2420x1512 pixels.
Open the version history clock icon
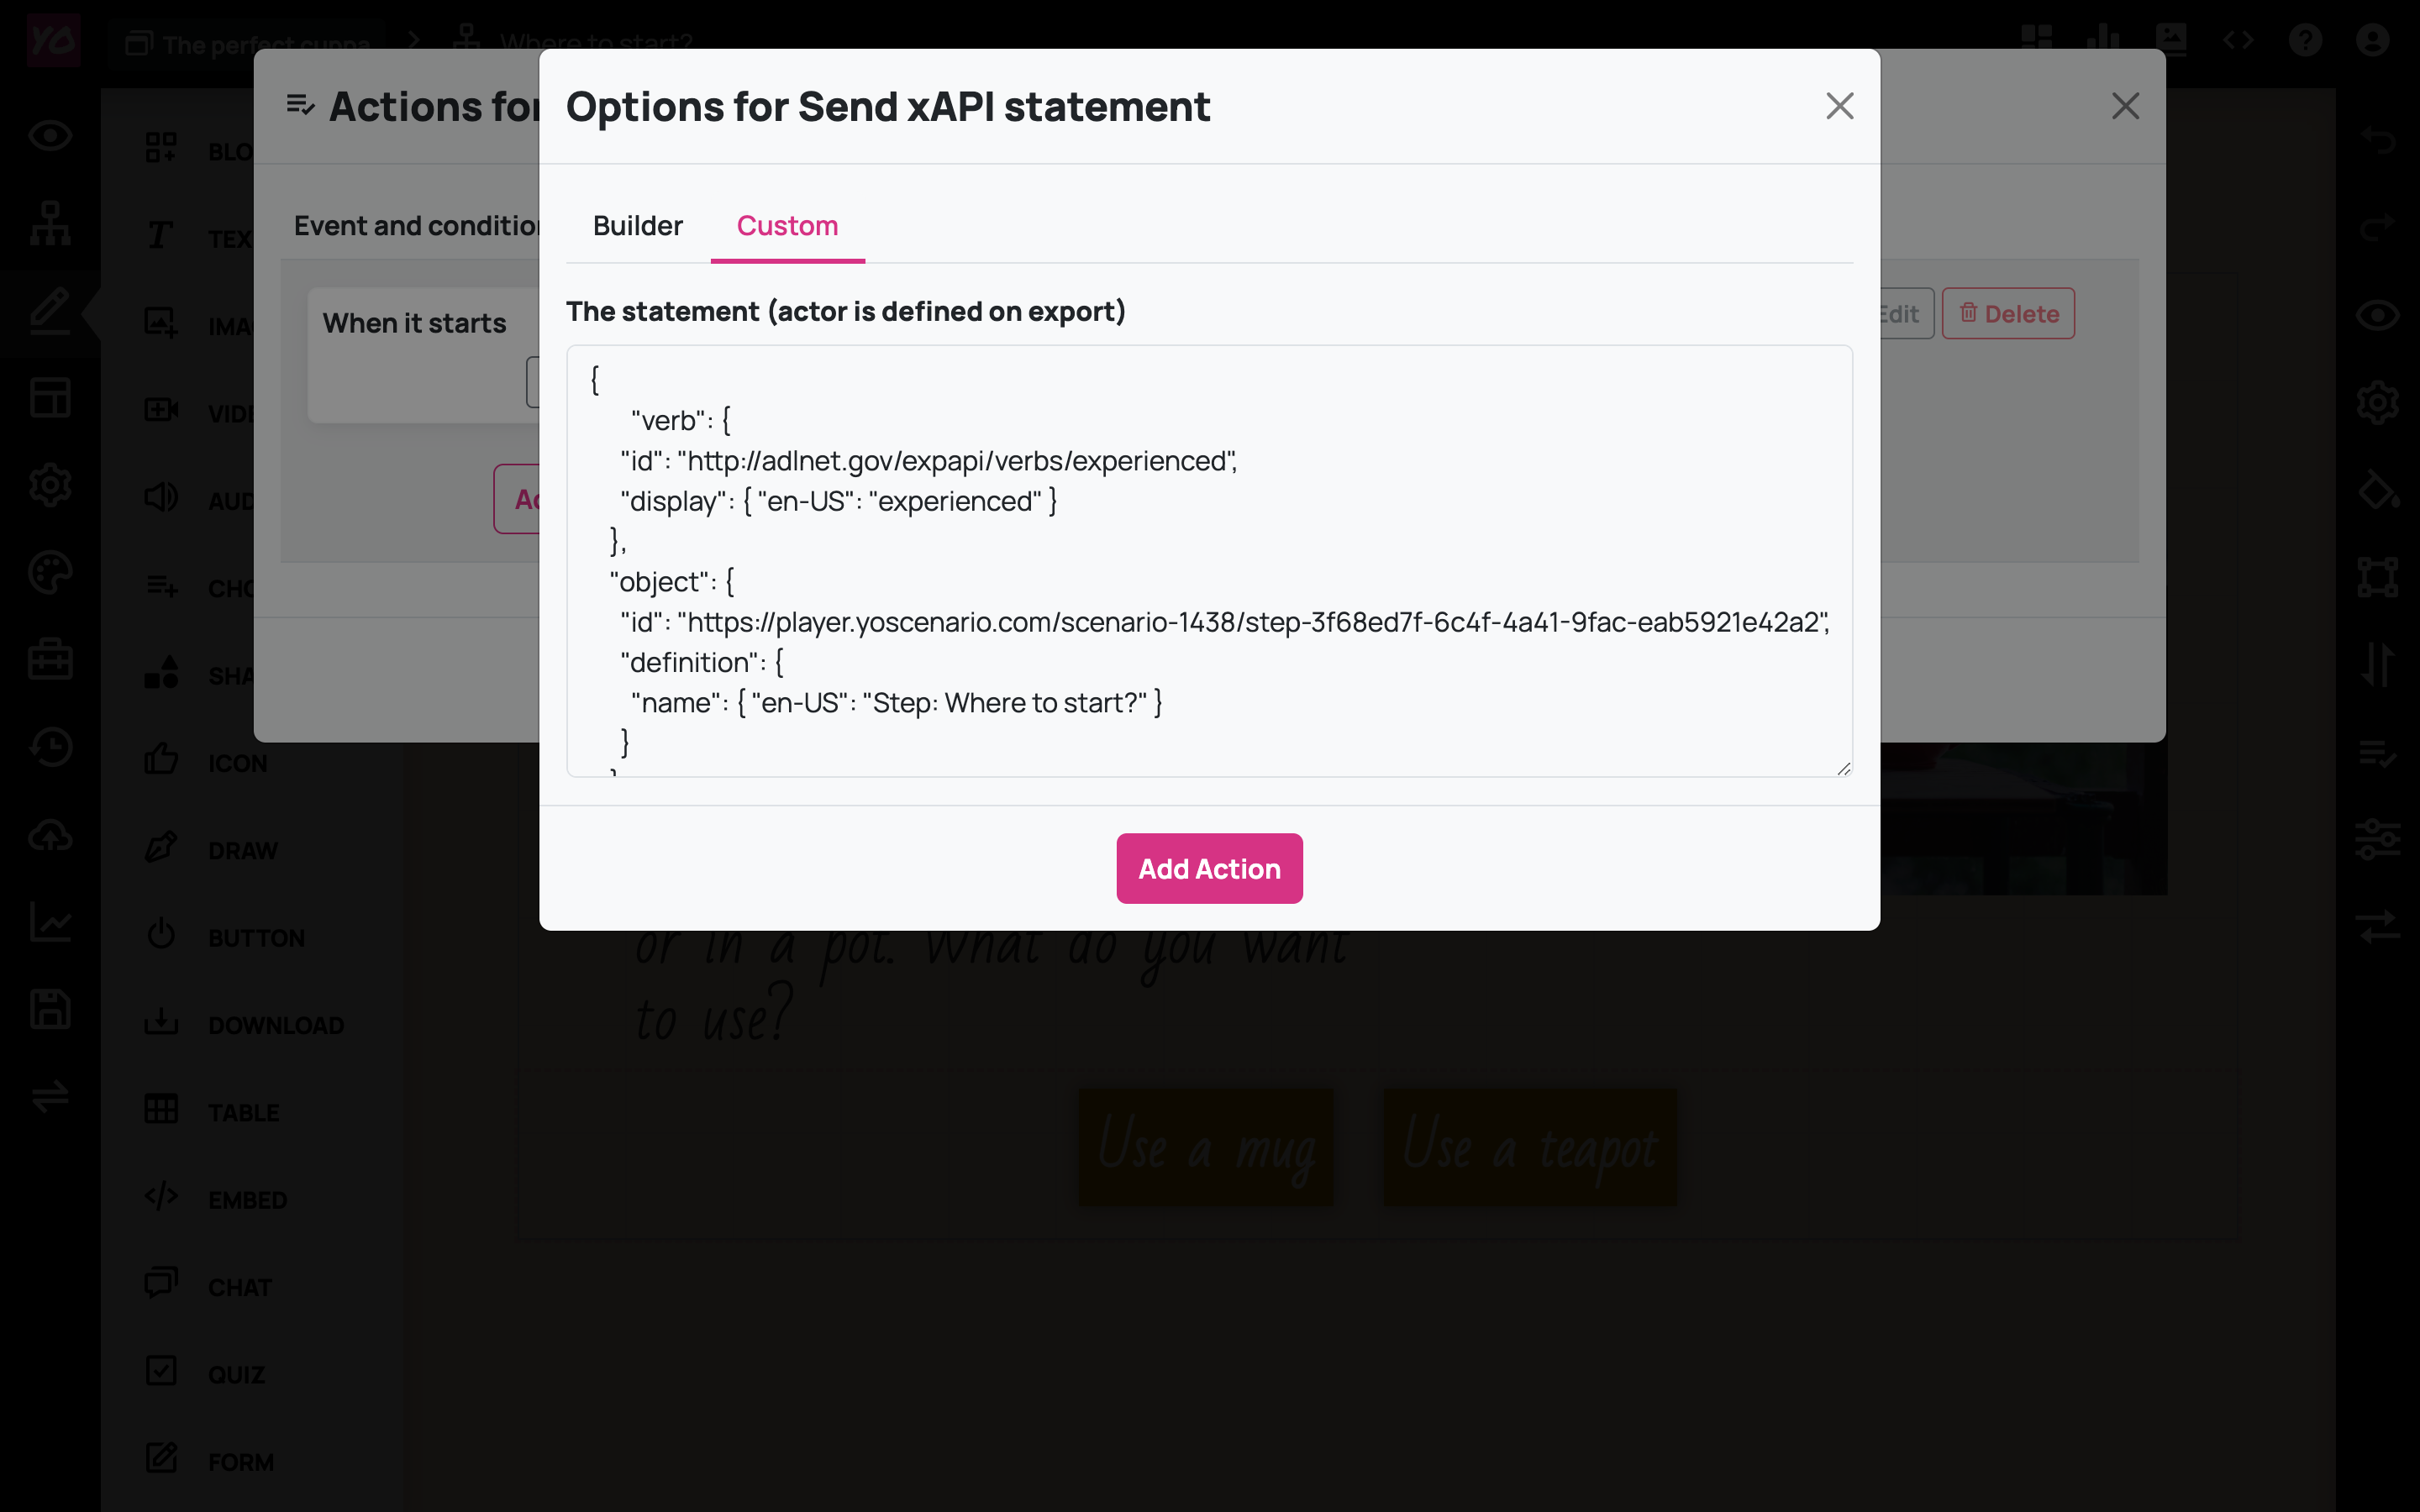[x=50, y=747]
